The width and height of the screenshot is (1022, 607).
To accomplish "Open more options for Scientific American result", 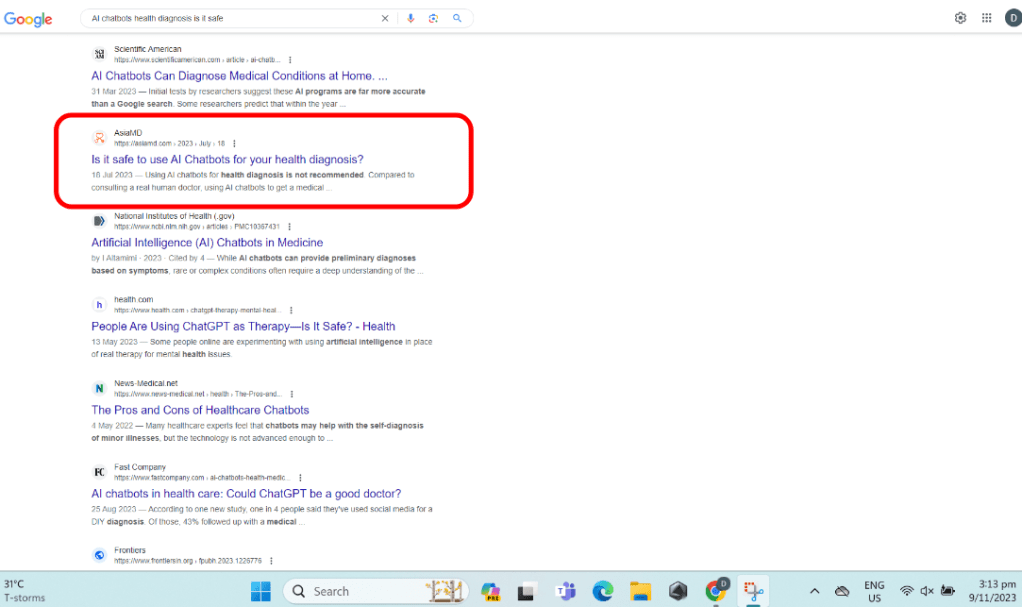I will pos(290,60).
